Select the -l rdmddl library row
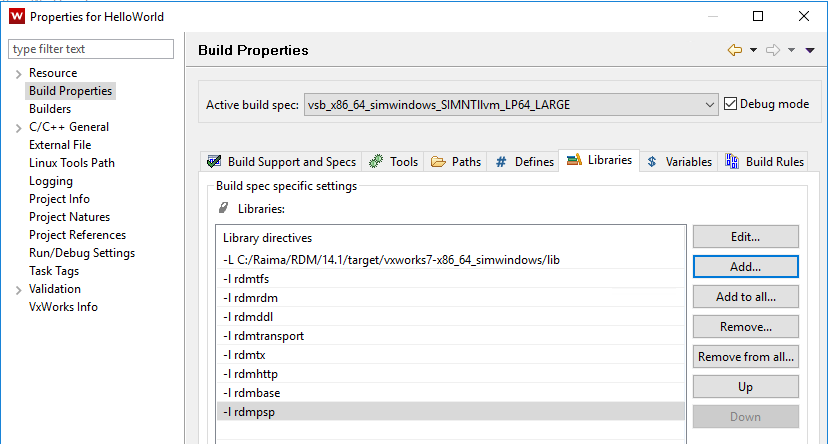 tap(451, 317)
